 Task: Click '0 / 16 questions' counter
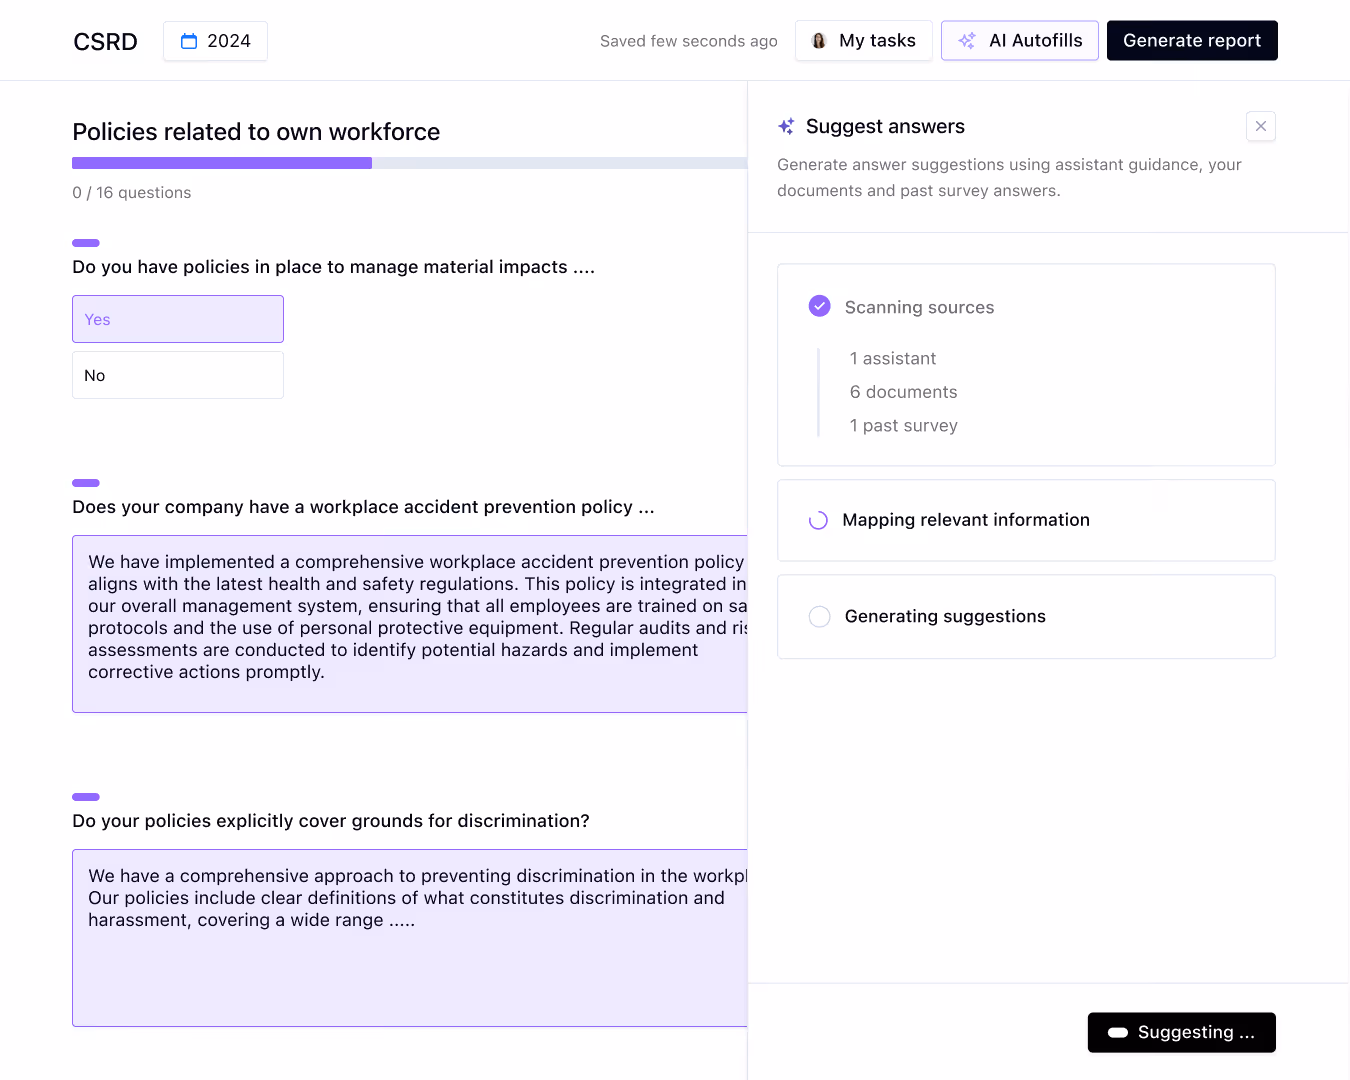click(x=132, y=192)
